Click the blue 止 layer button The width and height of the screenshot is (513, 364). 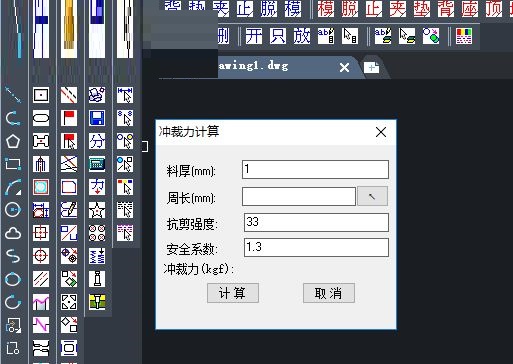(245, 9)
